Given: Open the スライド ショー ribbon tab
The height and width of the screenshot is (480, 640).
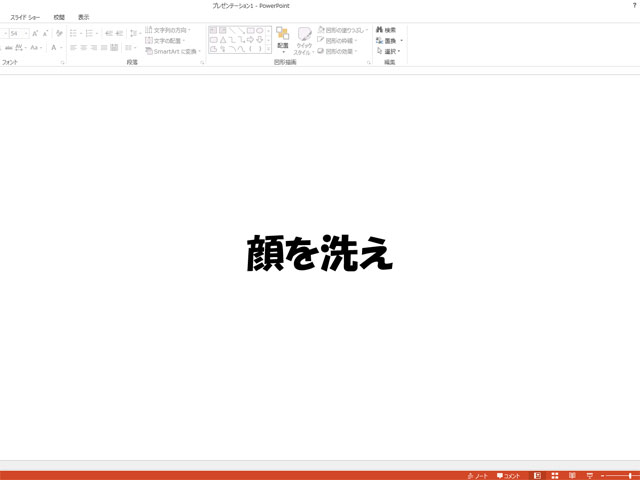Looking at the screenshot, I should tap(25, 17).
